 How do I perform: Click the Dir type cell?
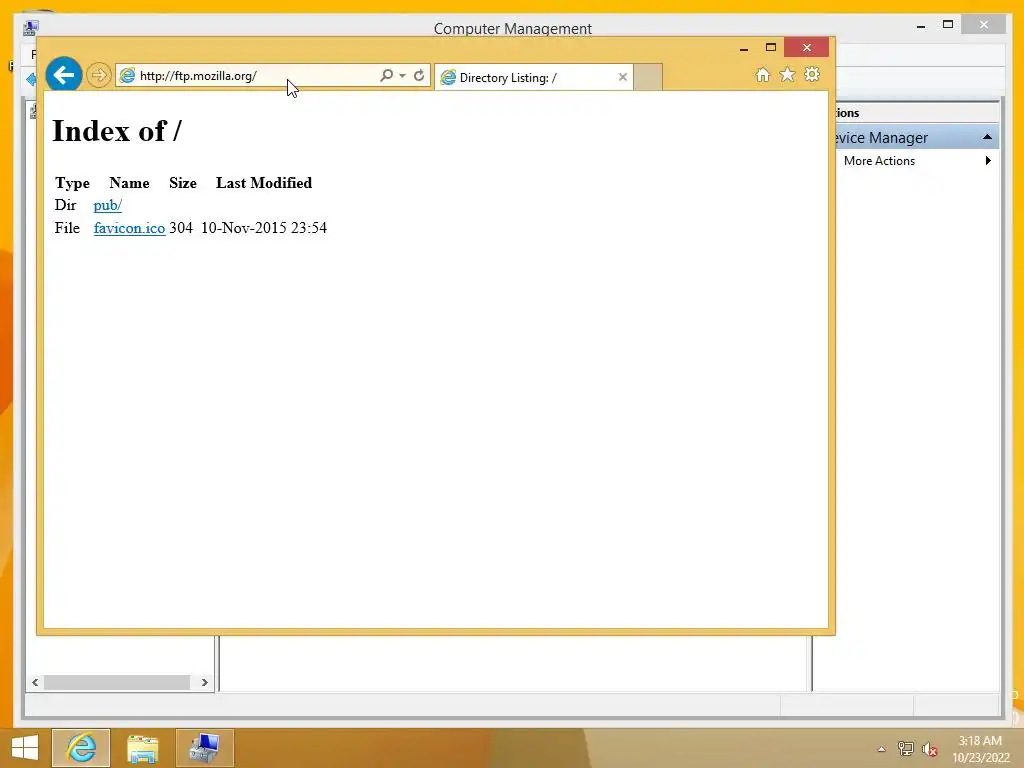coord(65,205)
